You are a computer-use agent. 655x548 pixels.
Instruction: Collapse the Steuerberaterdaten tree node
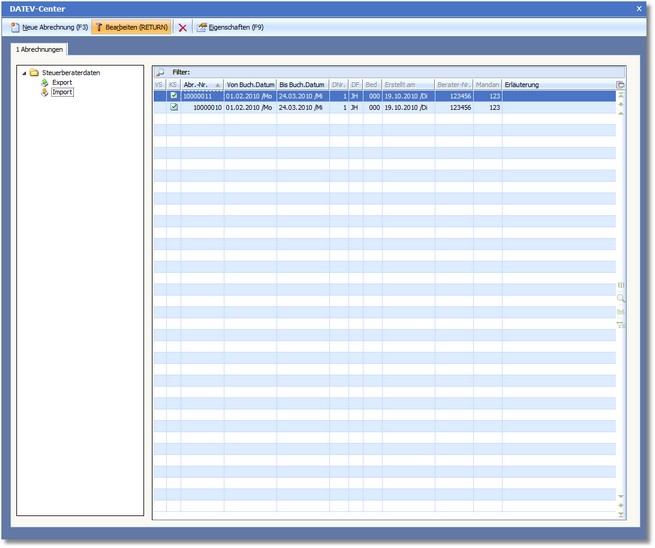tap(23, 73)
